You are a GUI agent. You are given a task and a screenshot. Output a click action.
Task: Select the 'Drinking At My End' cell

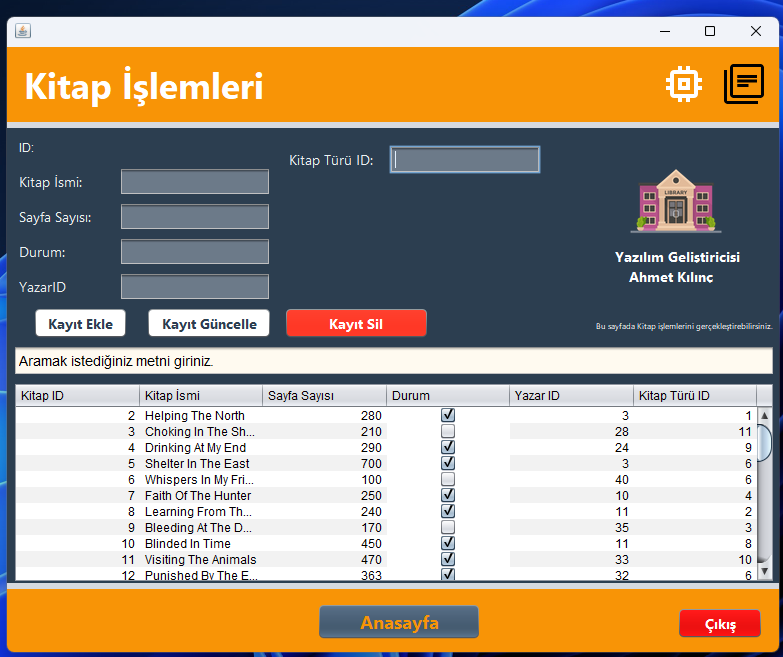[x=201, y=447]
